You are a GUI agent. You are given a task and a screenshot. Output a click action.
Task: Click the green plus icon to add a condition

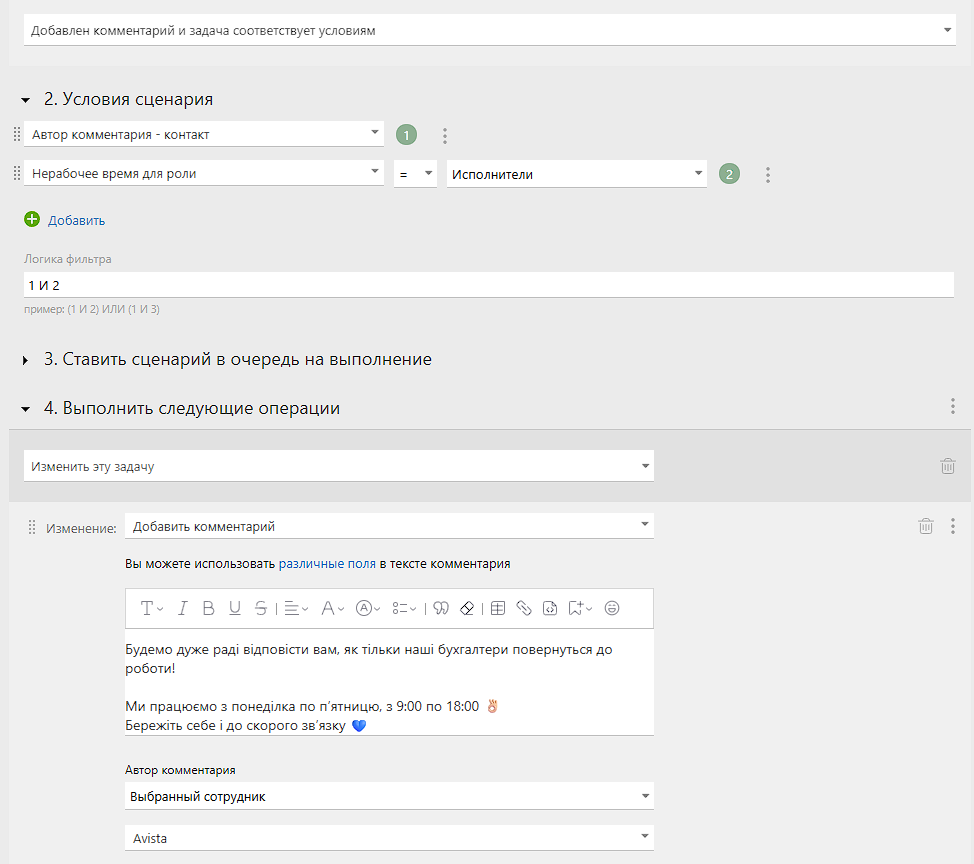point(32,219)
